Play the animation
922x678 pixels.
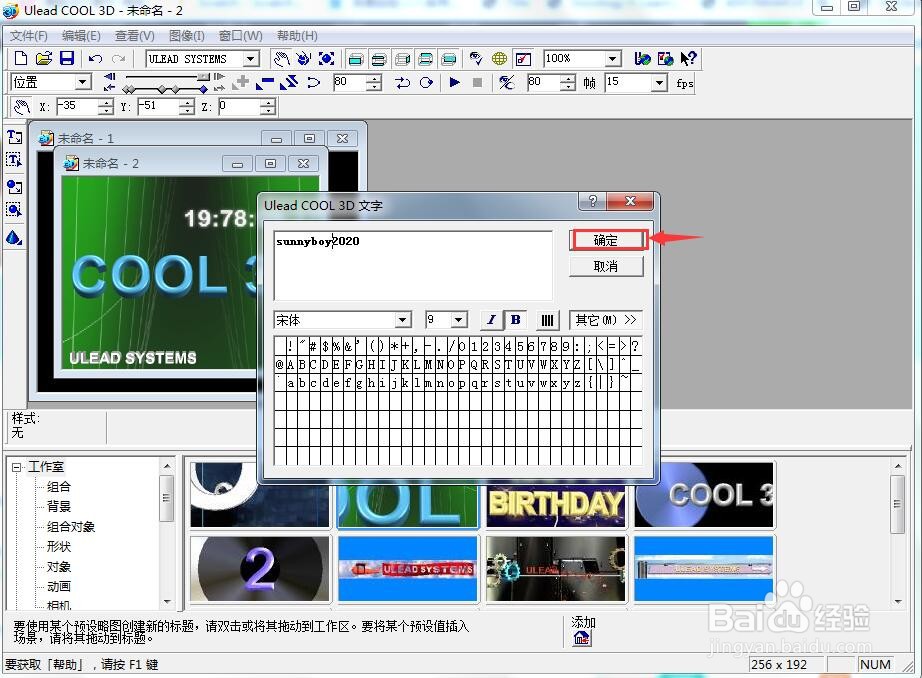(x=455, y=82)
